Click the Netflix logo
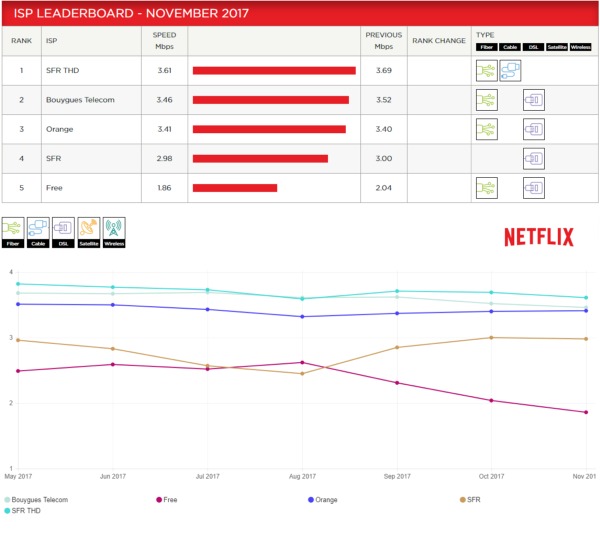Viewport: 600px width, 534px height. pos(539,237)
